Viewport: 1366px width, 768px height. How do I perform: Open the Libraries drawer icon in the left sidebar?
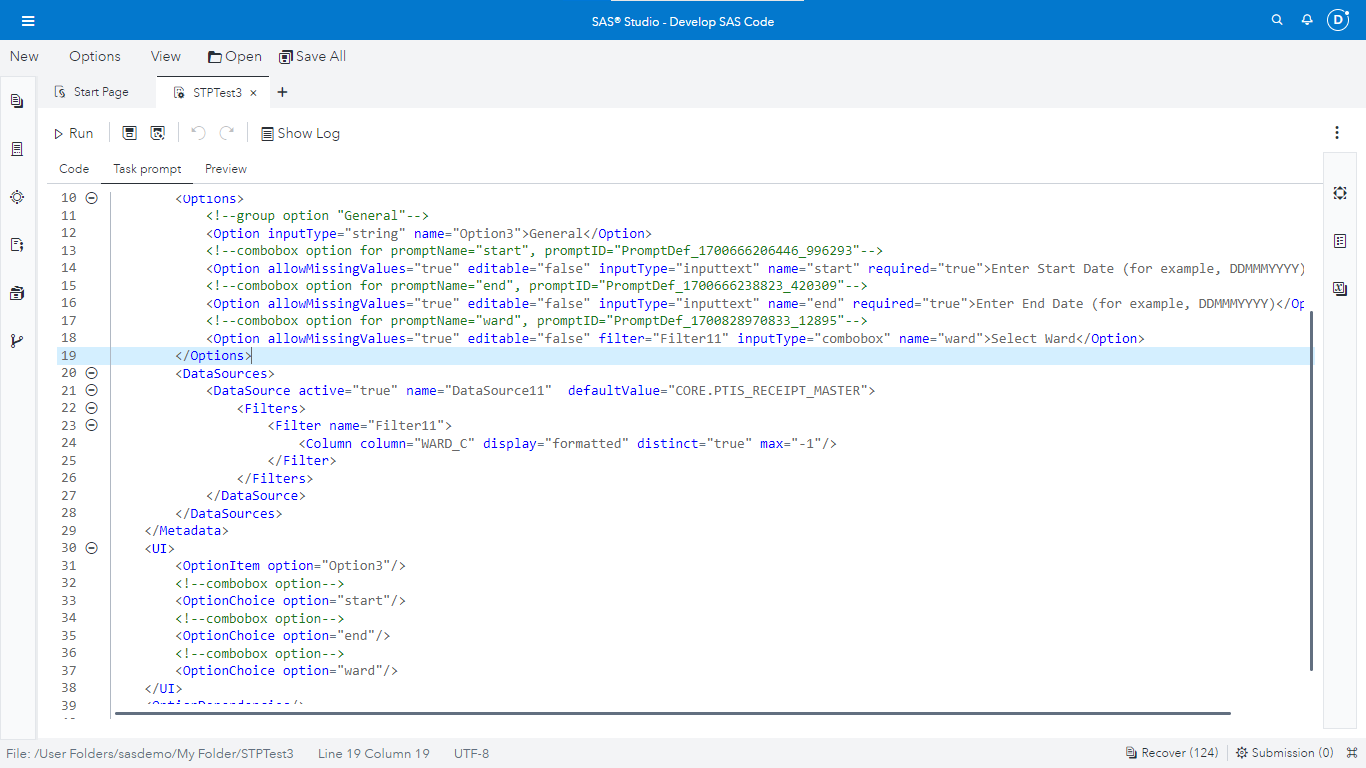[x=16, y=293]
